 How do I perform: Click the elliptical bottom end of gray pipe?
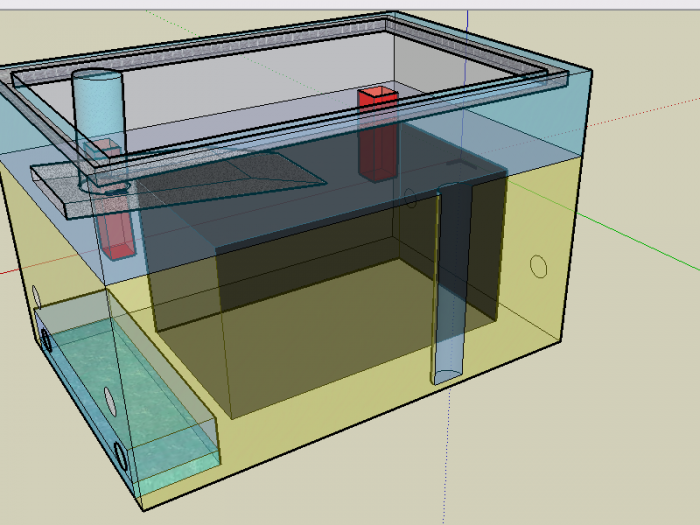[446, 376]
